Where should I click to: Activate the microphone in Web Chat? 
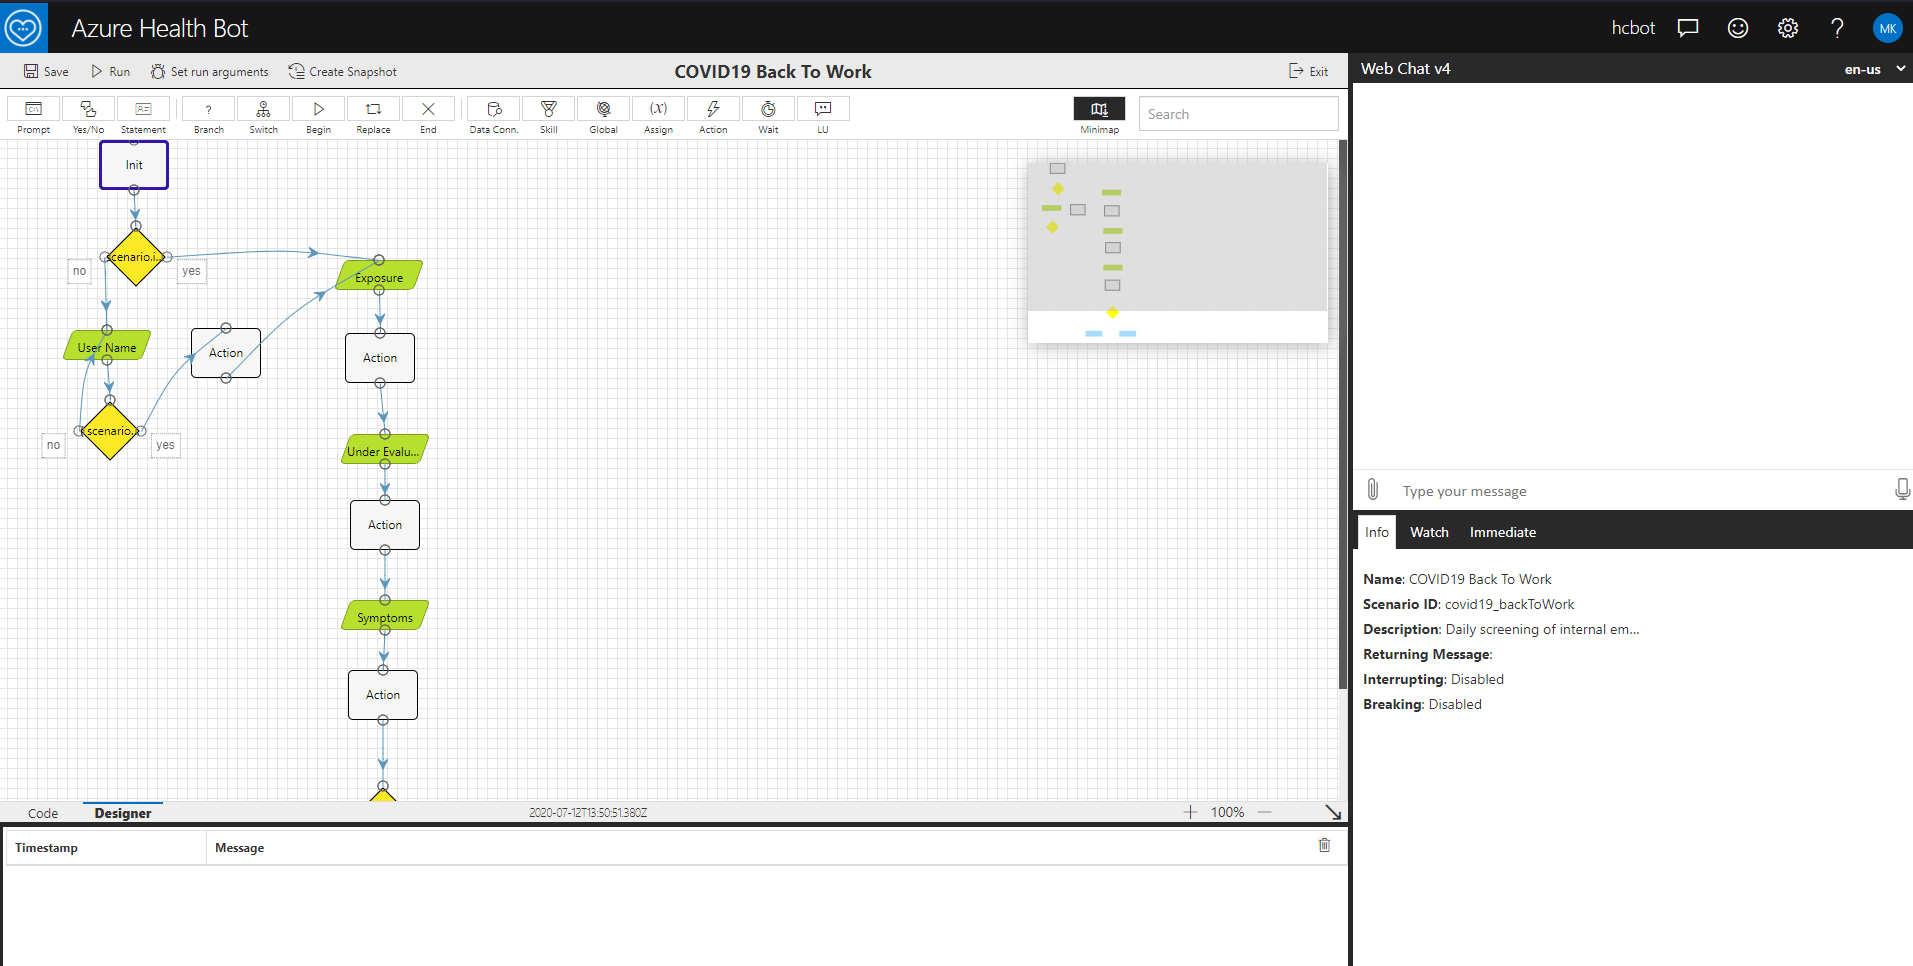1902,489
